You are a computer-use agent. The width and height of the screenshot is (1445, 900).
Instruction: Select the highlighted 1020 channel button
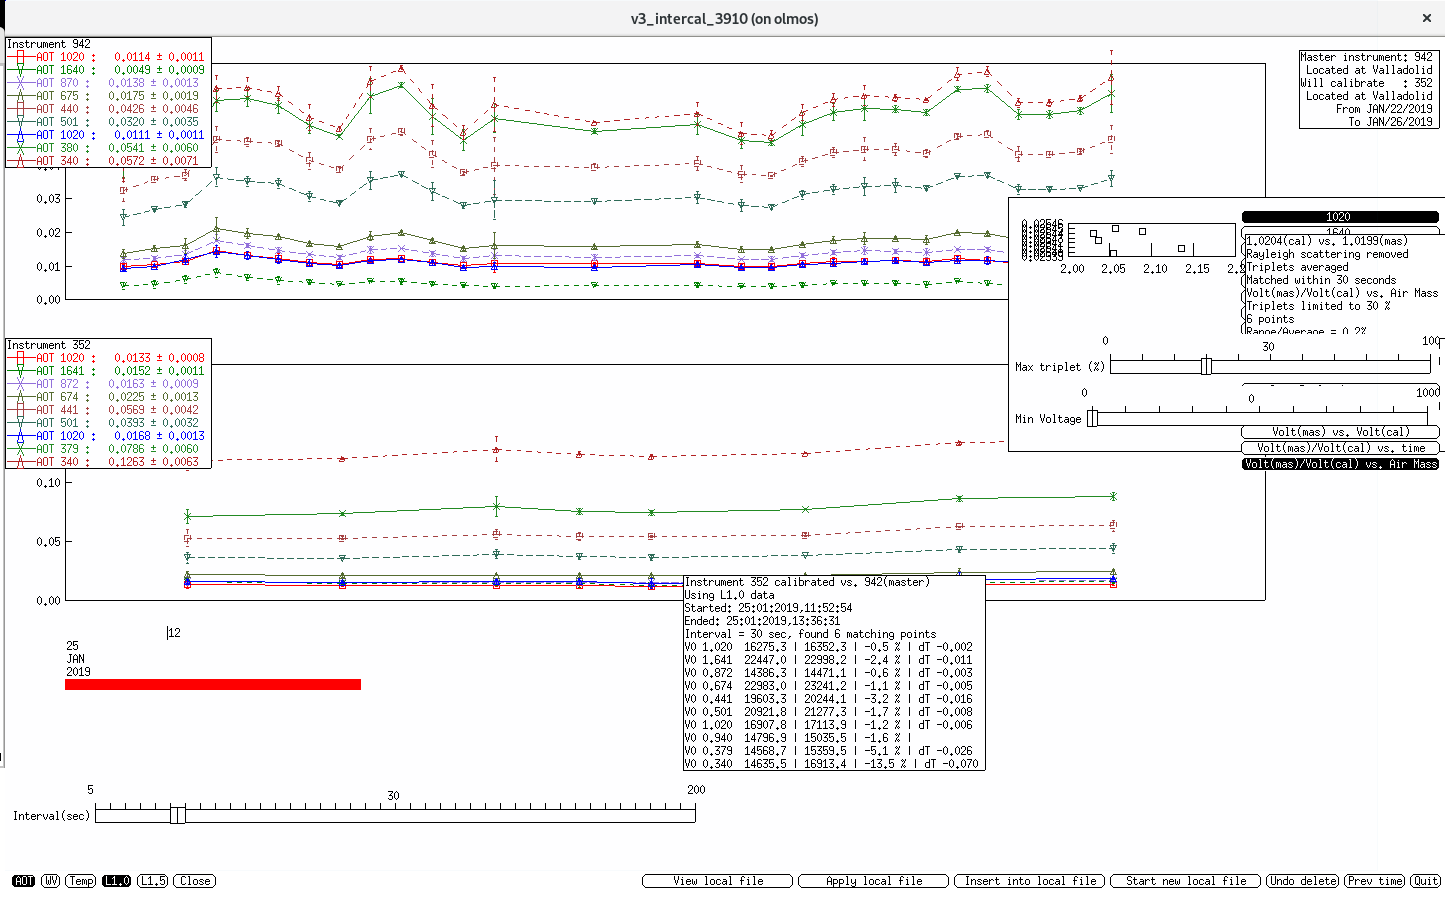1339,217
